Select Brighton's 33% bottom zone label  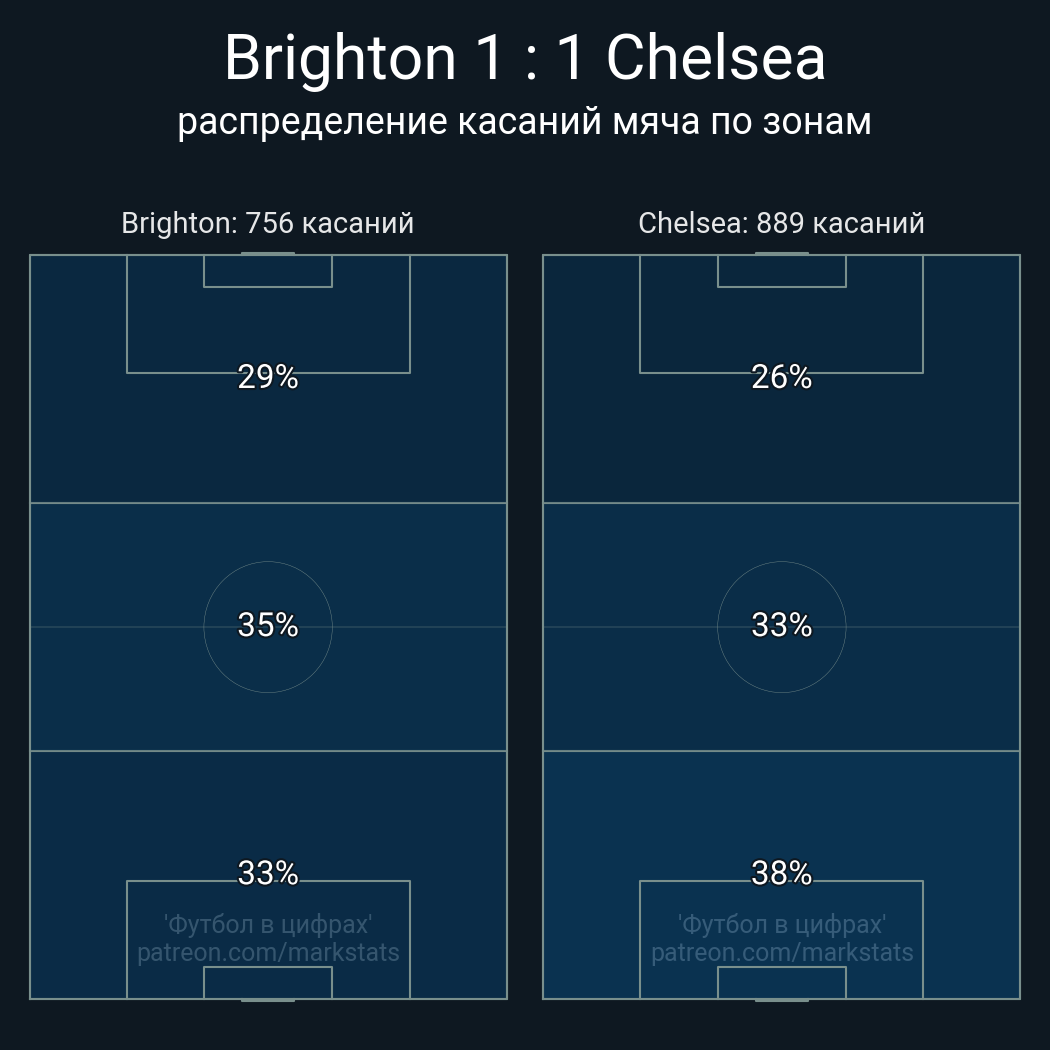coord(268,873)
